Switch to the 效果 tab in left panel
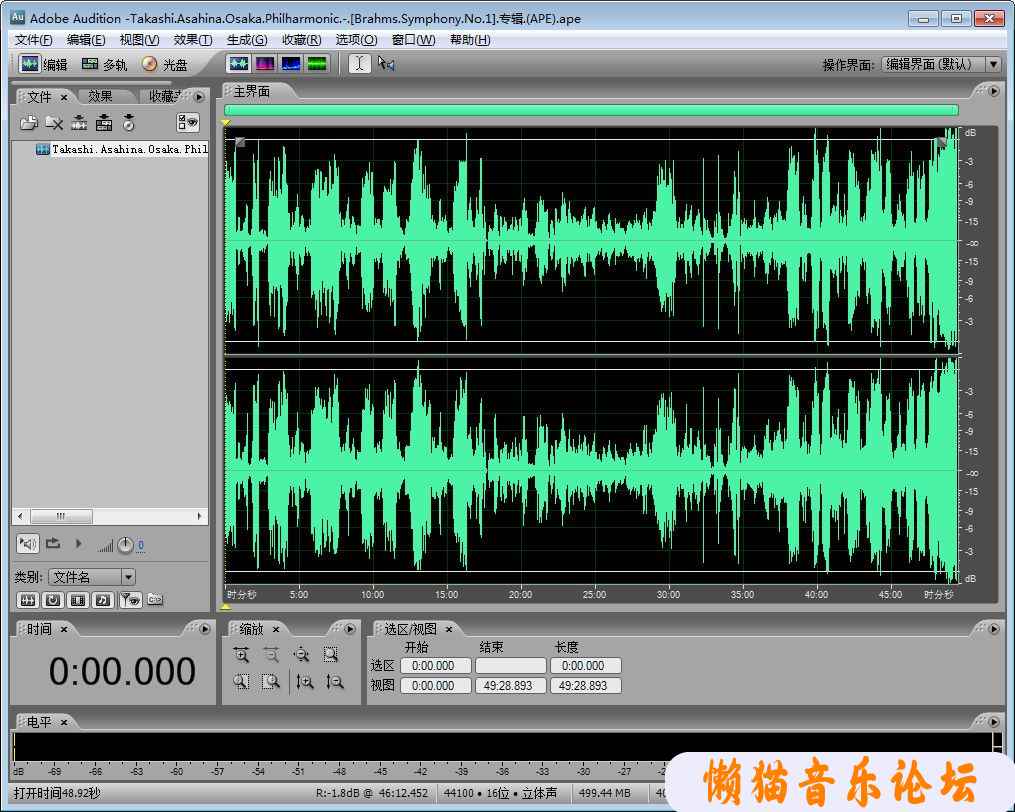This screenshot has width=1015, height=812. point(100,96)
